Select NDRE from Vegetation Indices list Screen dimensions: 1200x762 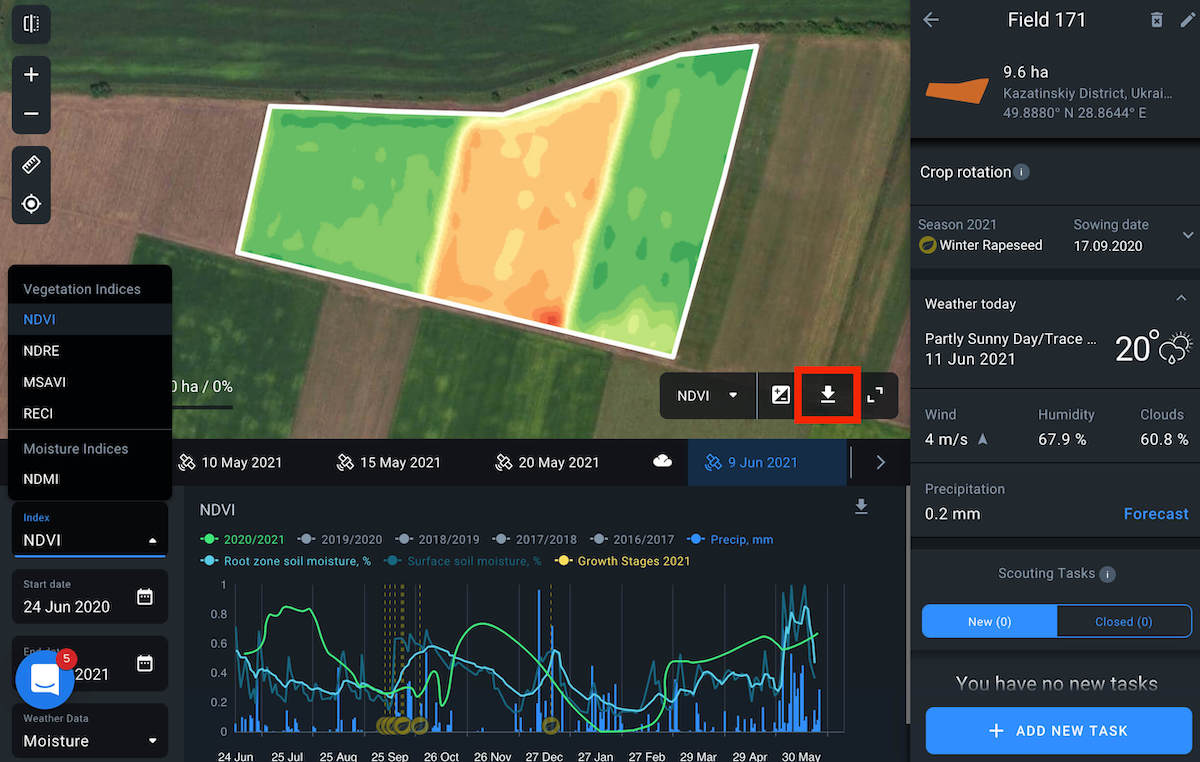(x=42, y=351)
